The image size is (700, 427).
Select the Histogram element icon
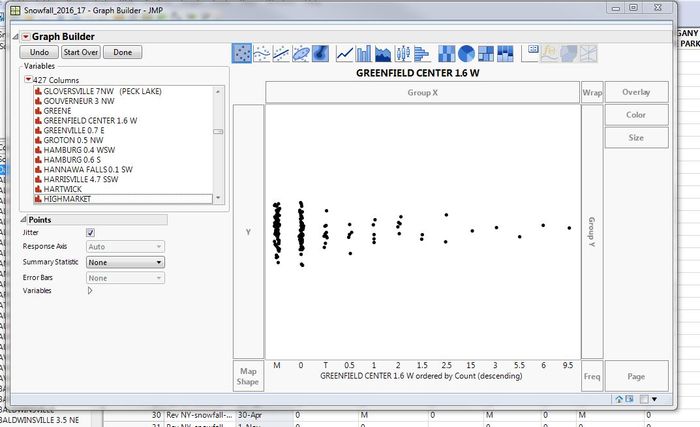[x=422, y=54]
